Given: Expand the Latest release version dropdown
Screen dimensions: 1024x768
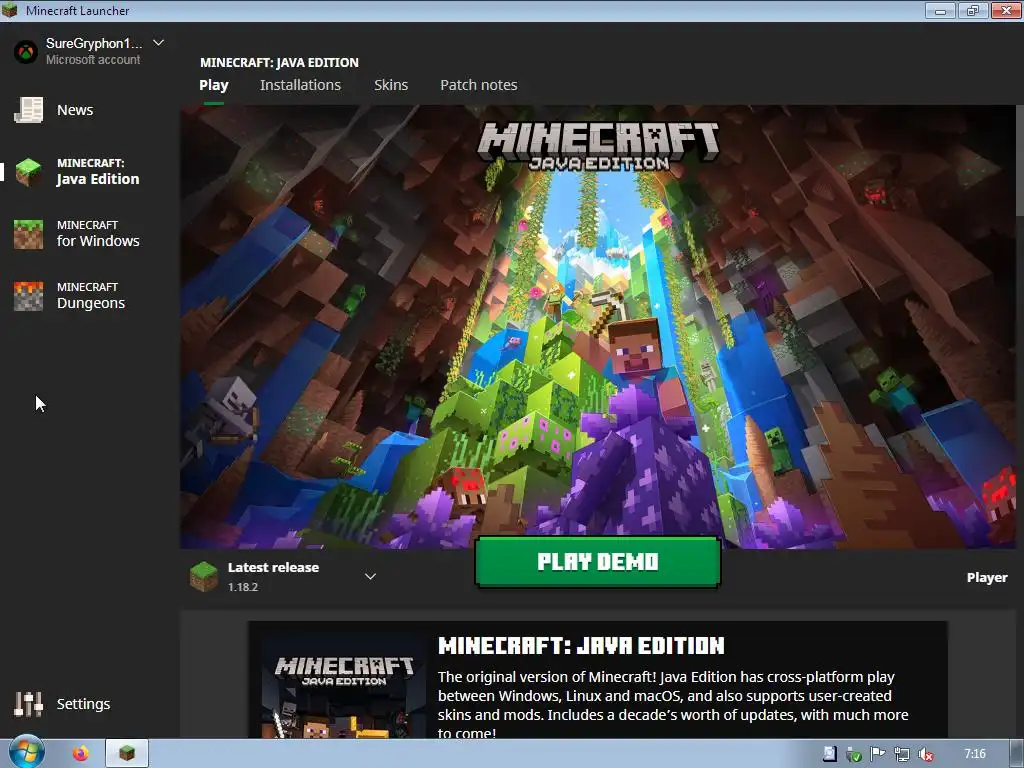Looking at the screenshot, I should click(370, 576).
